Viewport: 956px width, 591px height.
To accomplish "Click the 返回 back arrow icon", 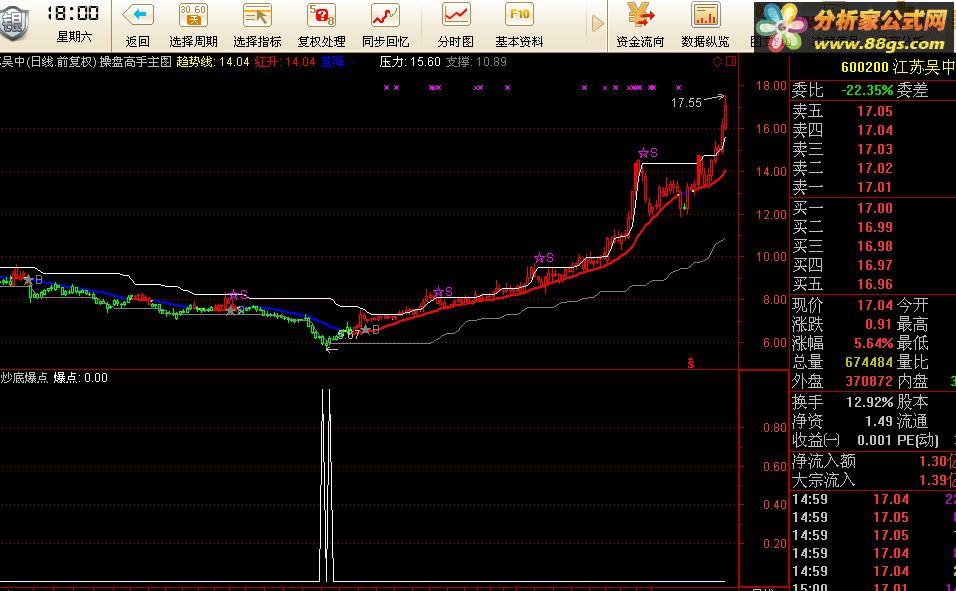I will pyautogui.click(x=138, y=15).
